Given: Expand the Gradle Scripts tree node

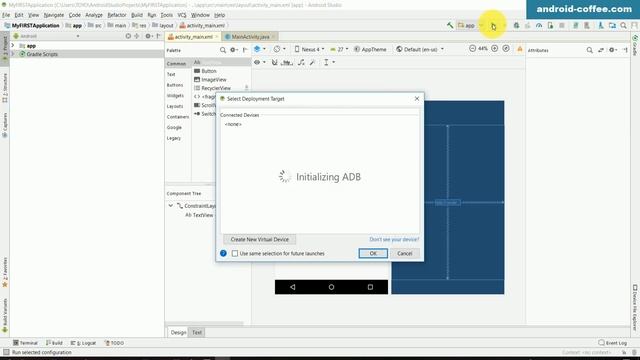Looking at the screenshot, I should click(x=13, y=54).
